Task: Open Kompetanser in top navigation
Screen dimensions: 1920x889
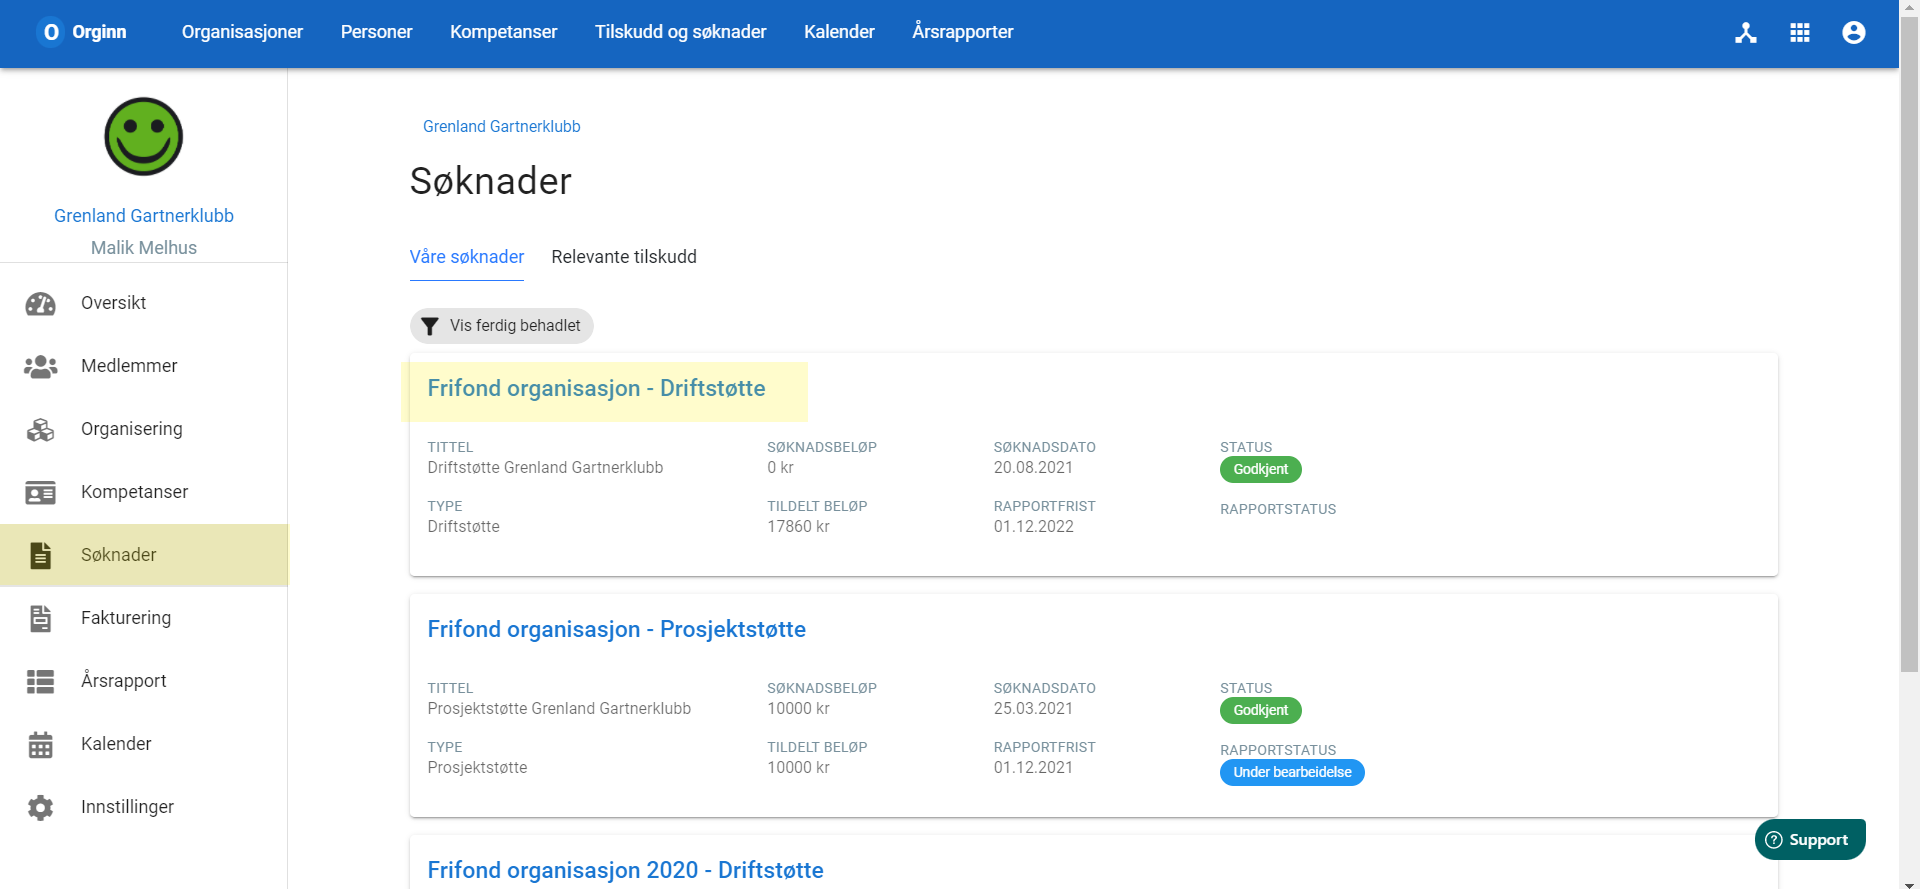Action: coord(504,32)
